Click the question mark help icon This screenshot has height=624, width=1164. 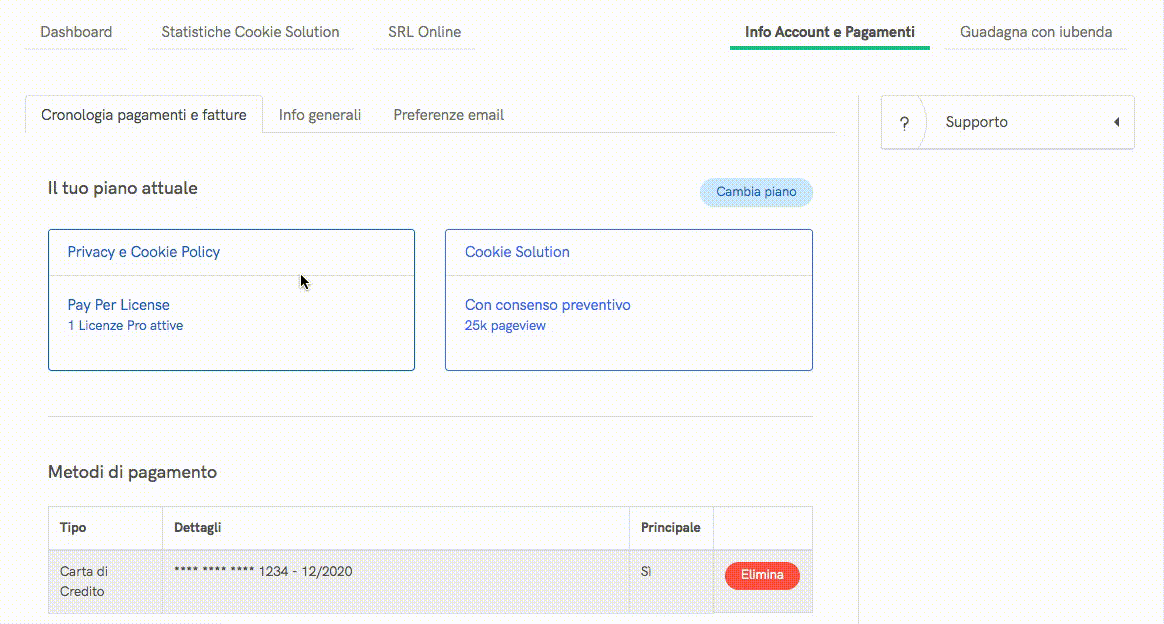(905, 122)
